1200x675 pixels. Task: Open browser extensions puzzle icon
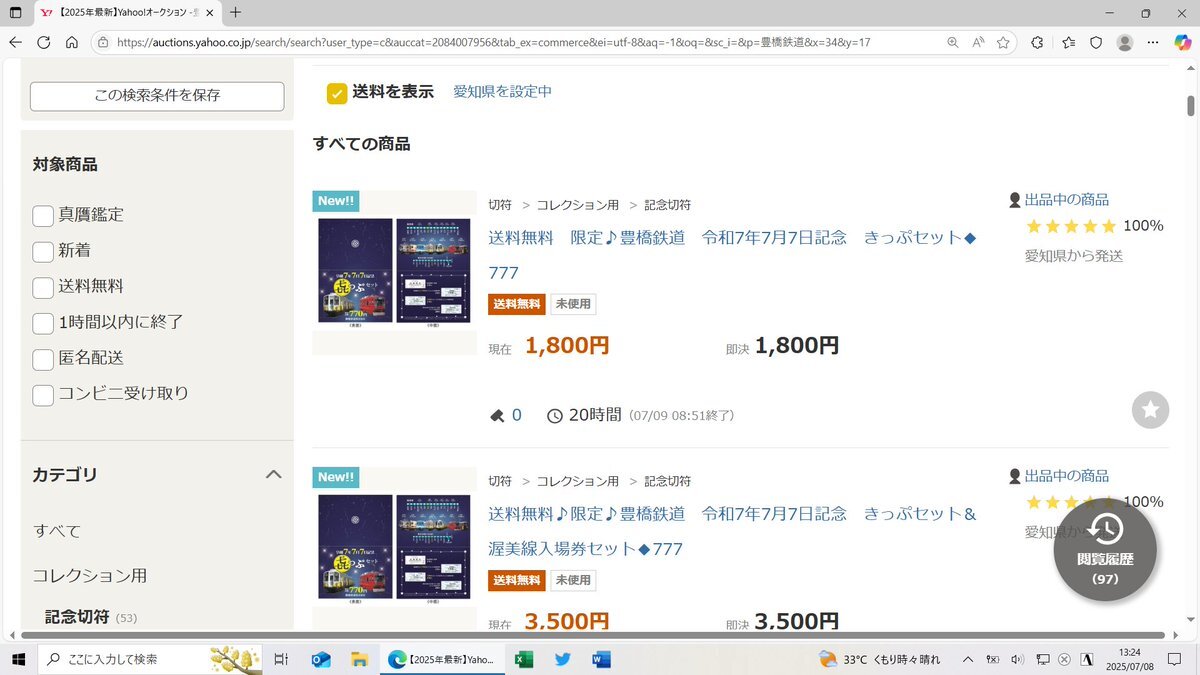[1037, 42]
